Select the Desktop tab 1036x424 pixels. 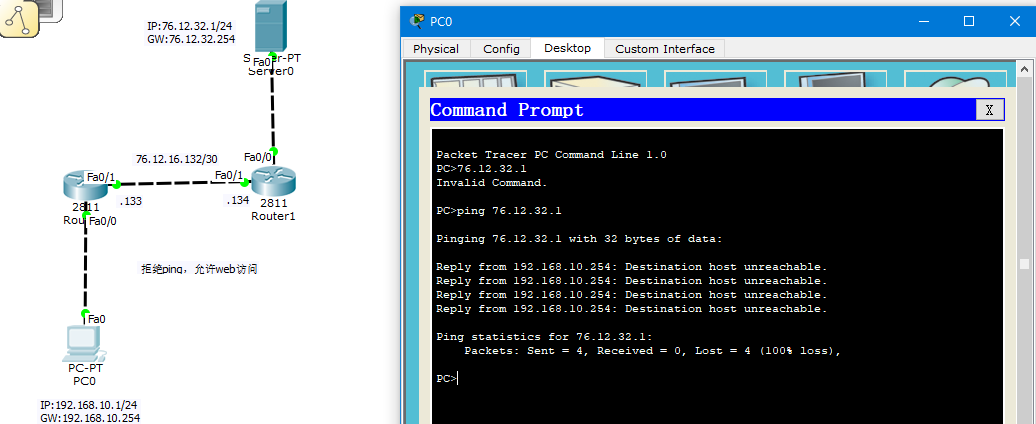[x=568, y=48]
